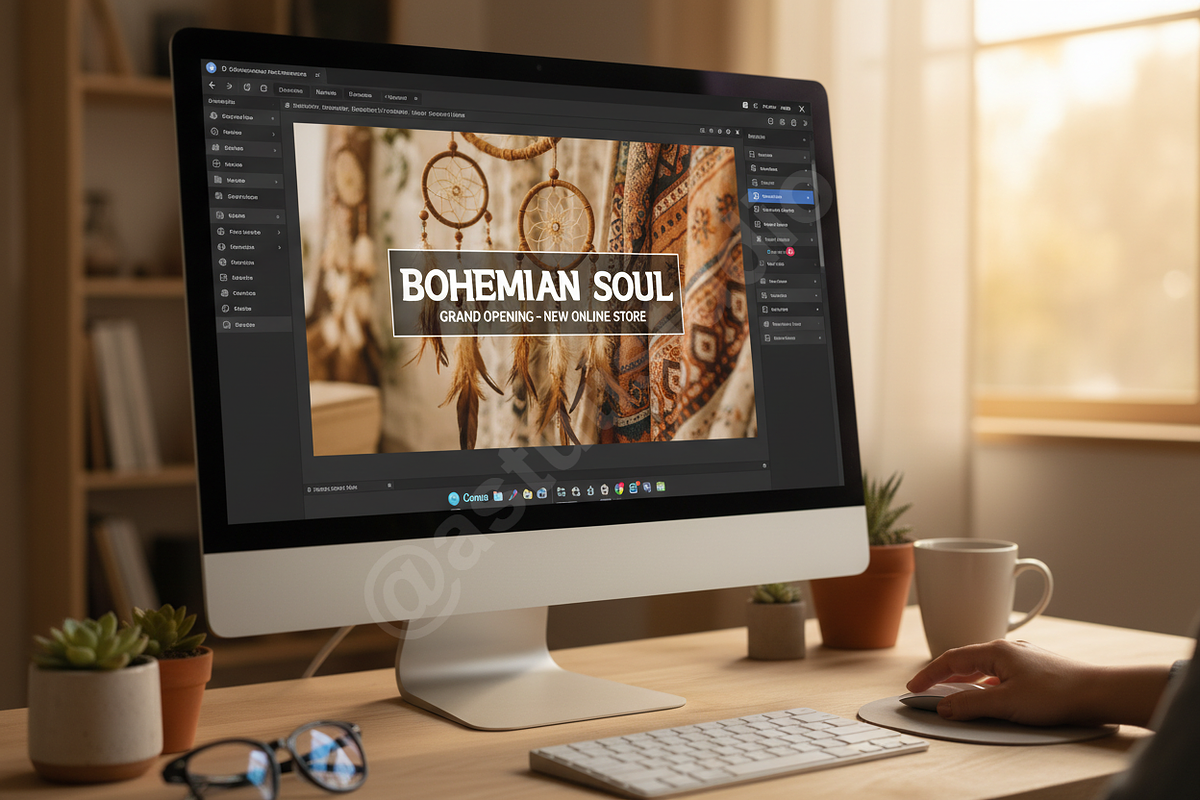Select the blue highlighted row in the right panel

point(780,197)
